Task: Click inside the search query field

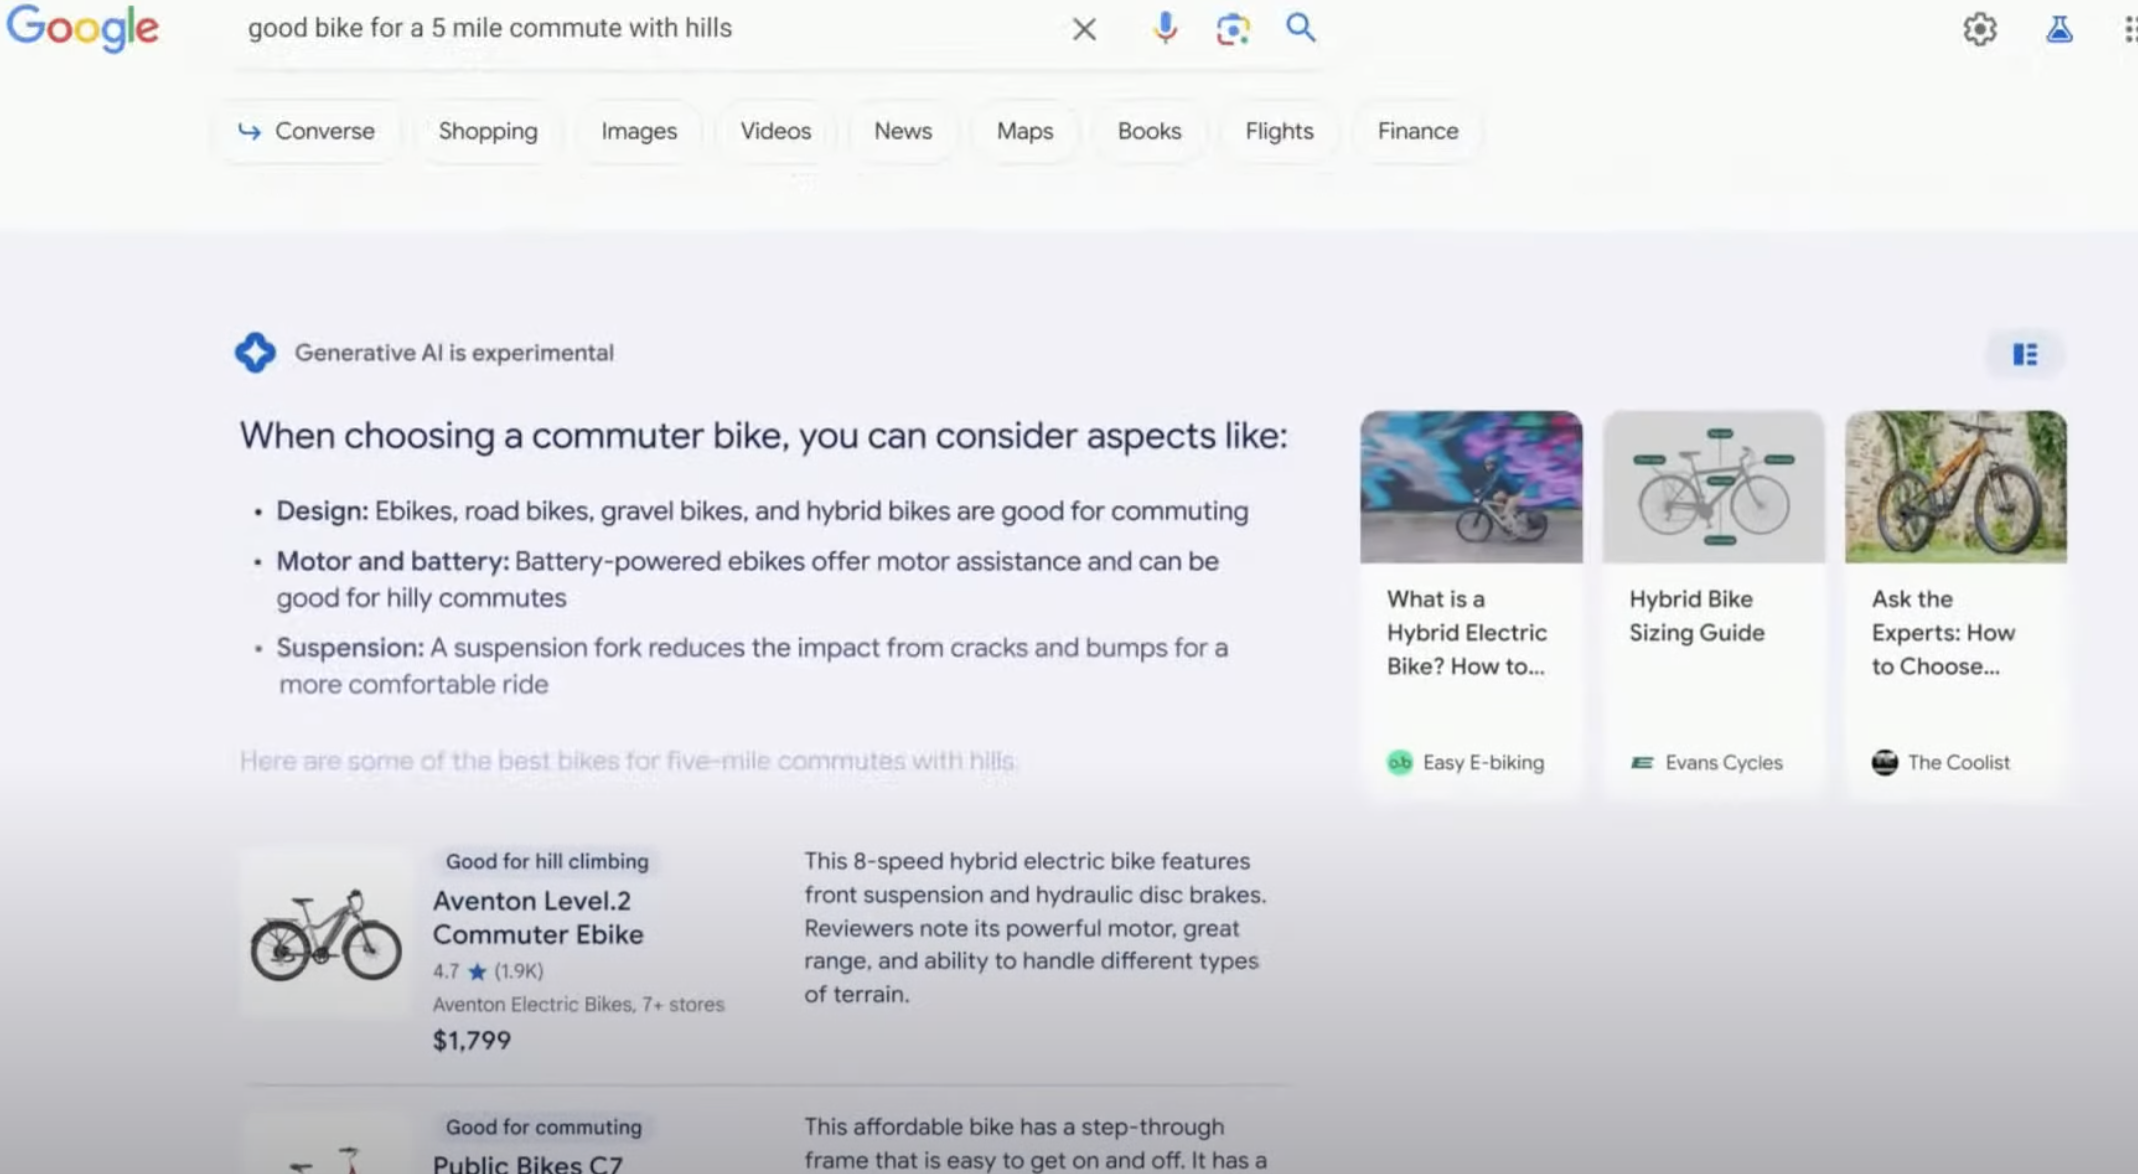Action: [640, 28]
